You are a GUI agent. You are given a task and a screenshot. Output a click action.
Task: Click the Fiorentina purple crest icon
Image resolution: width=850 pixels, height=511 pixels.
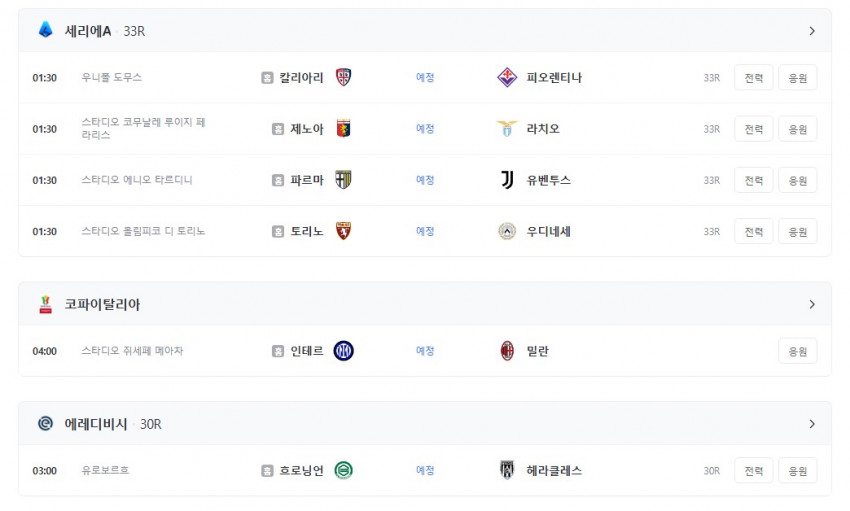[x=507, y=77]
